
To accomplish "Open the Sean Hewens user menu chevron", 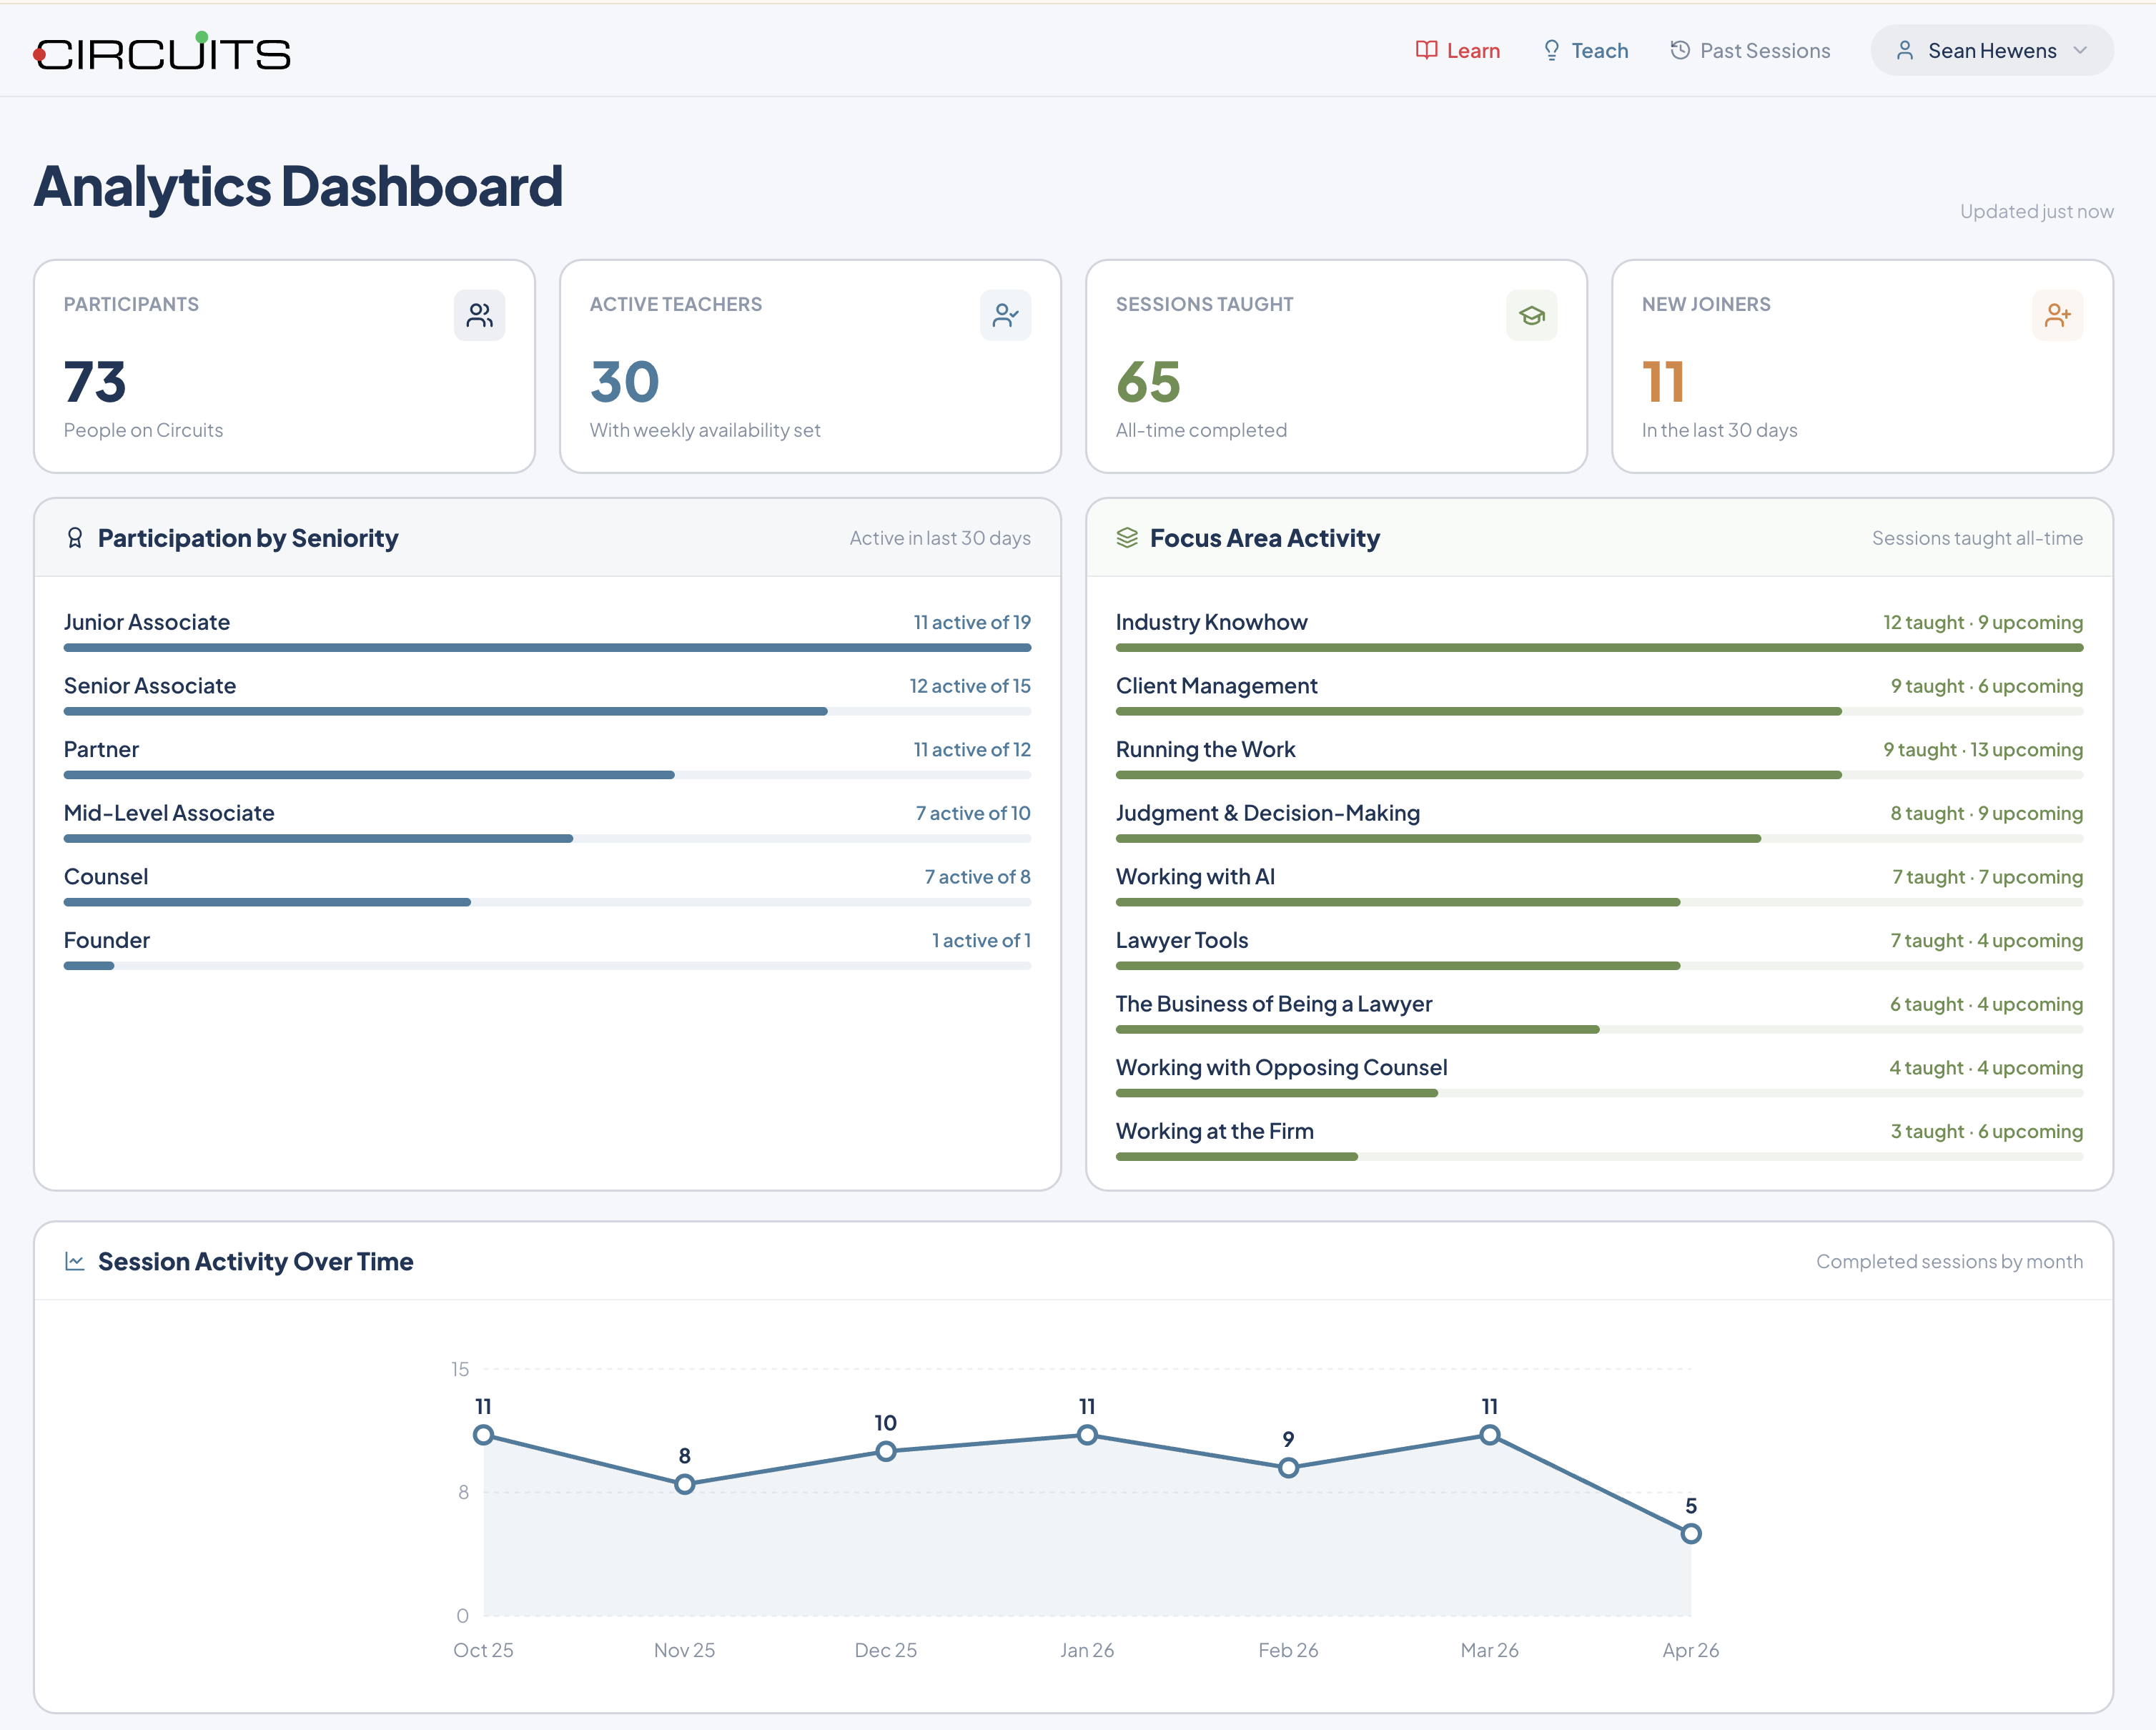I will pyautogui.click(x=2081, y=51).
